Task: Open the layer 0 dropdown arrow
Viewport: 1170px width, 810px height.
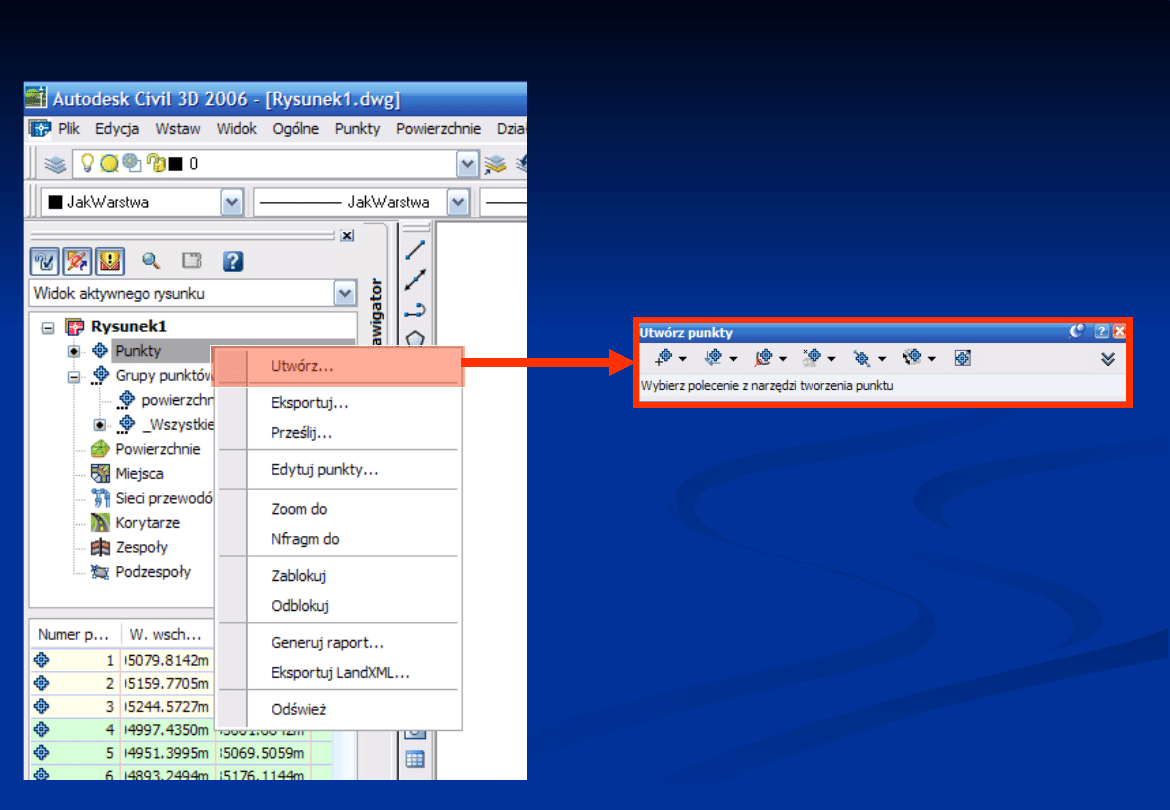Action: pos(467,164)
